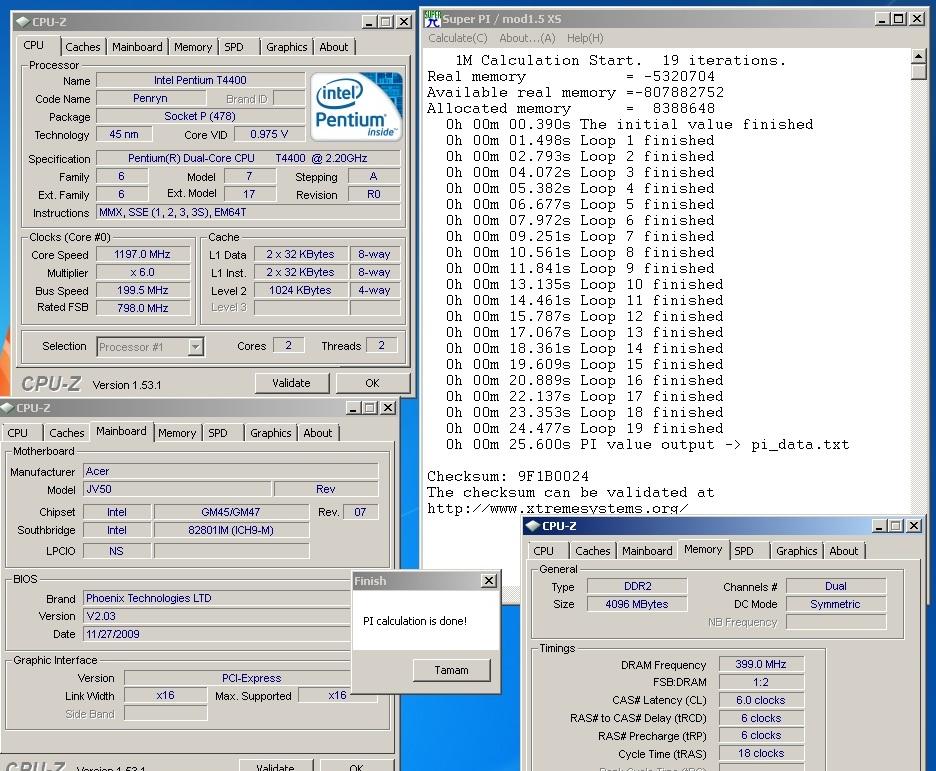Open Mainboard tab in Memory CPU-Z window
The height and width of the screenshot is (771, 936).
[647, 551]
